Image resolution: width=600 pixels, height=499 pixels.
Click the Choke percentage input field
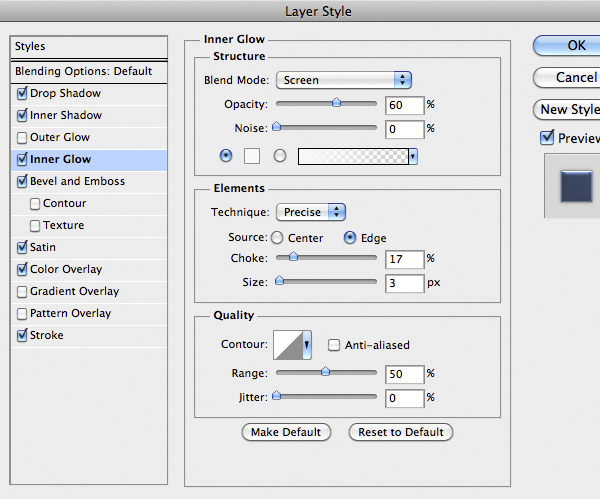[x=404, y=260]
